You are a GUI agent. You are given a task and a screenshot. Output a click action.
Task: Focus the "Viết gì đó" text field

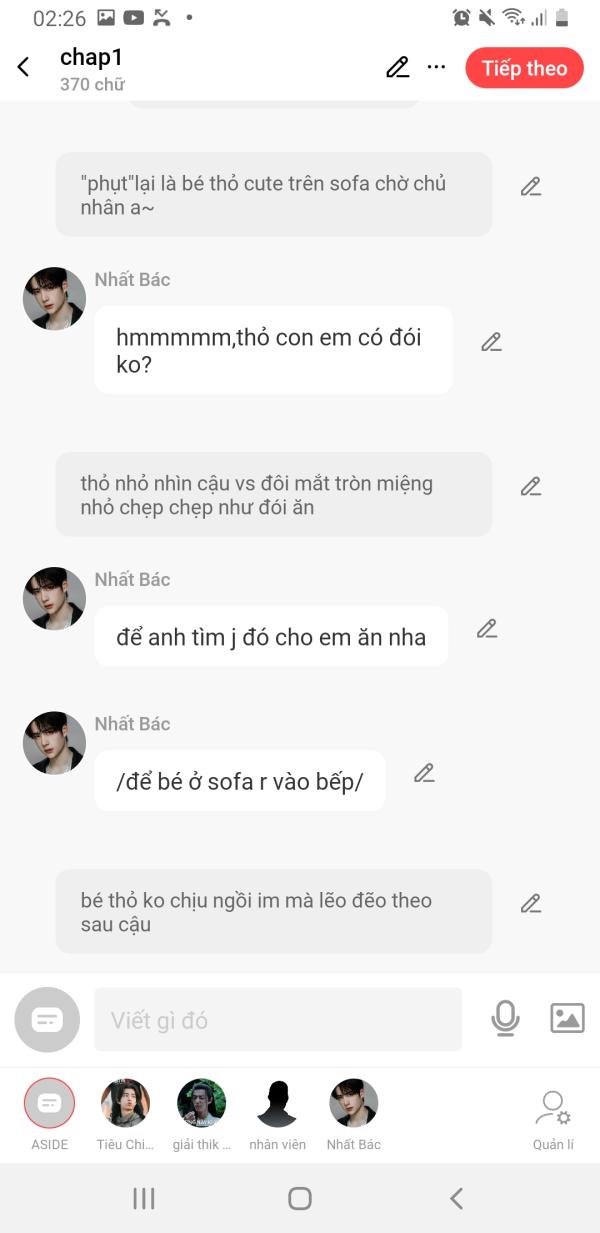click(x=278, y=1020)
